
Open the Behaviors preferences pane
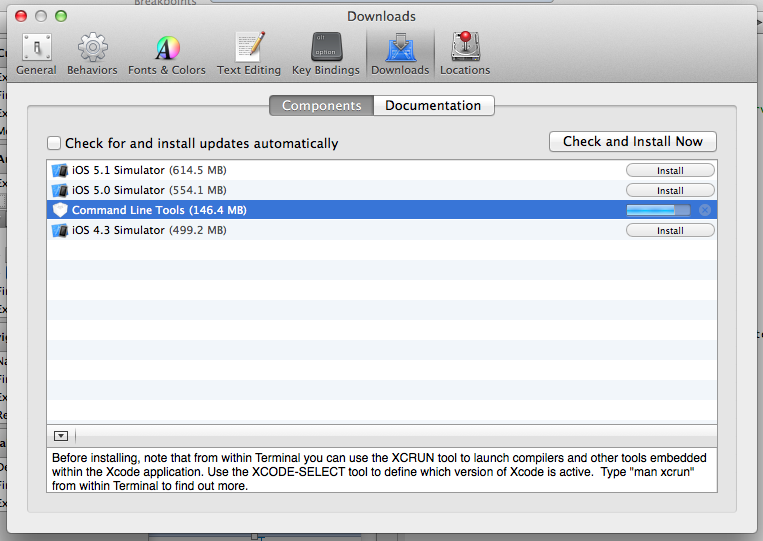pyautogui.click(x=92, y=54)
